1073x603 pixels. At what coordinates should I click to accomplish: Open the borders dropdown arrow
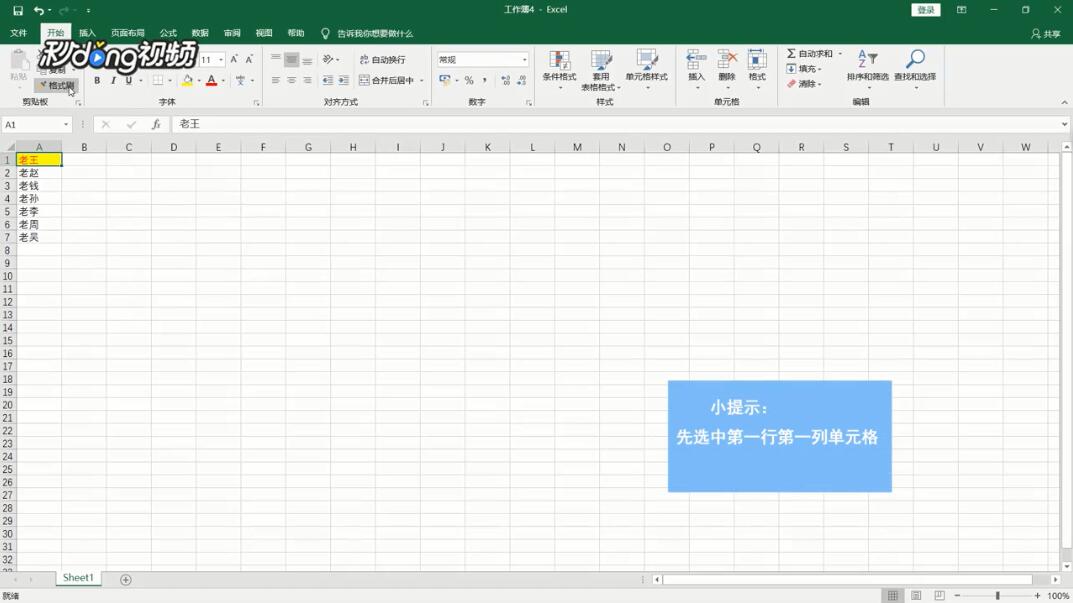pyautogui.click(x=170, y=81)
